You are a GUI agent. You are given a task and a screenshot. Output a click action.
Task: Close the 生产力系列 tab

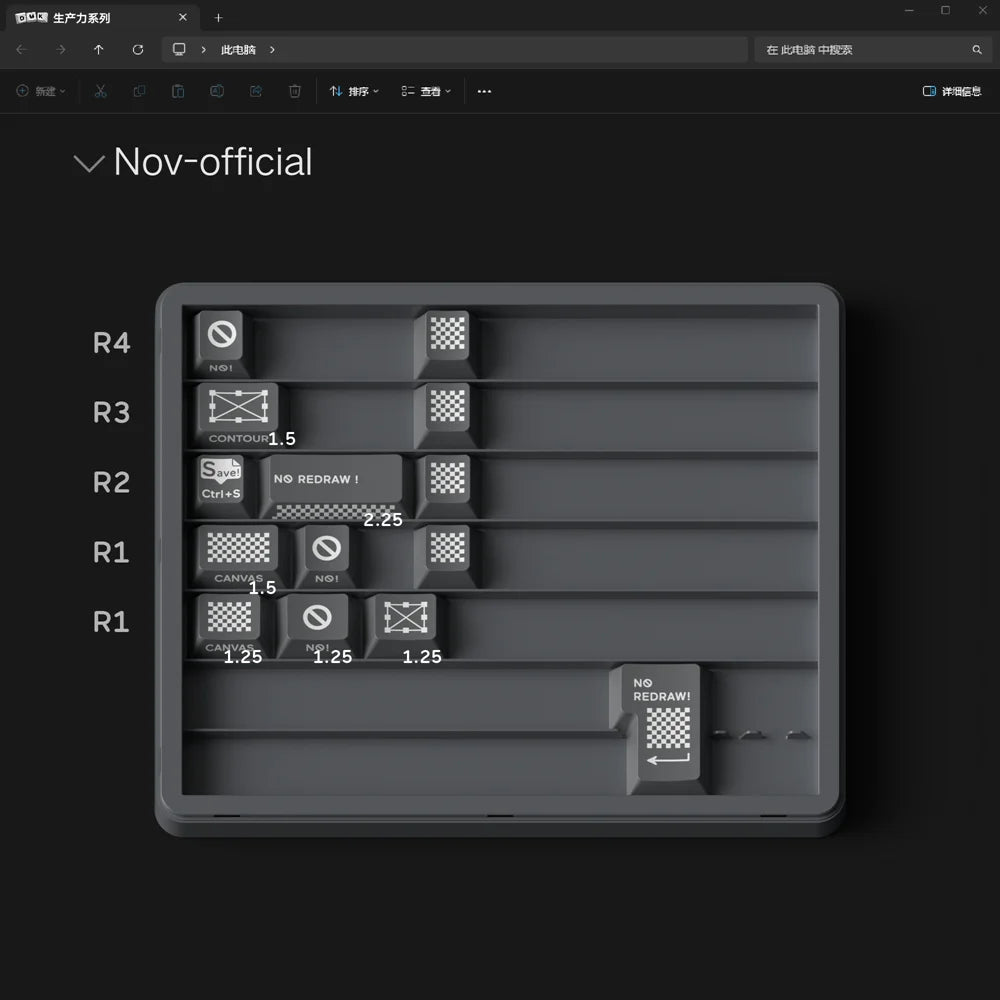183,18
